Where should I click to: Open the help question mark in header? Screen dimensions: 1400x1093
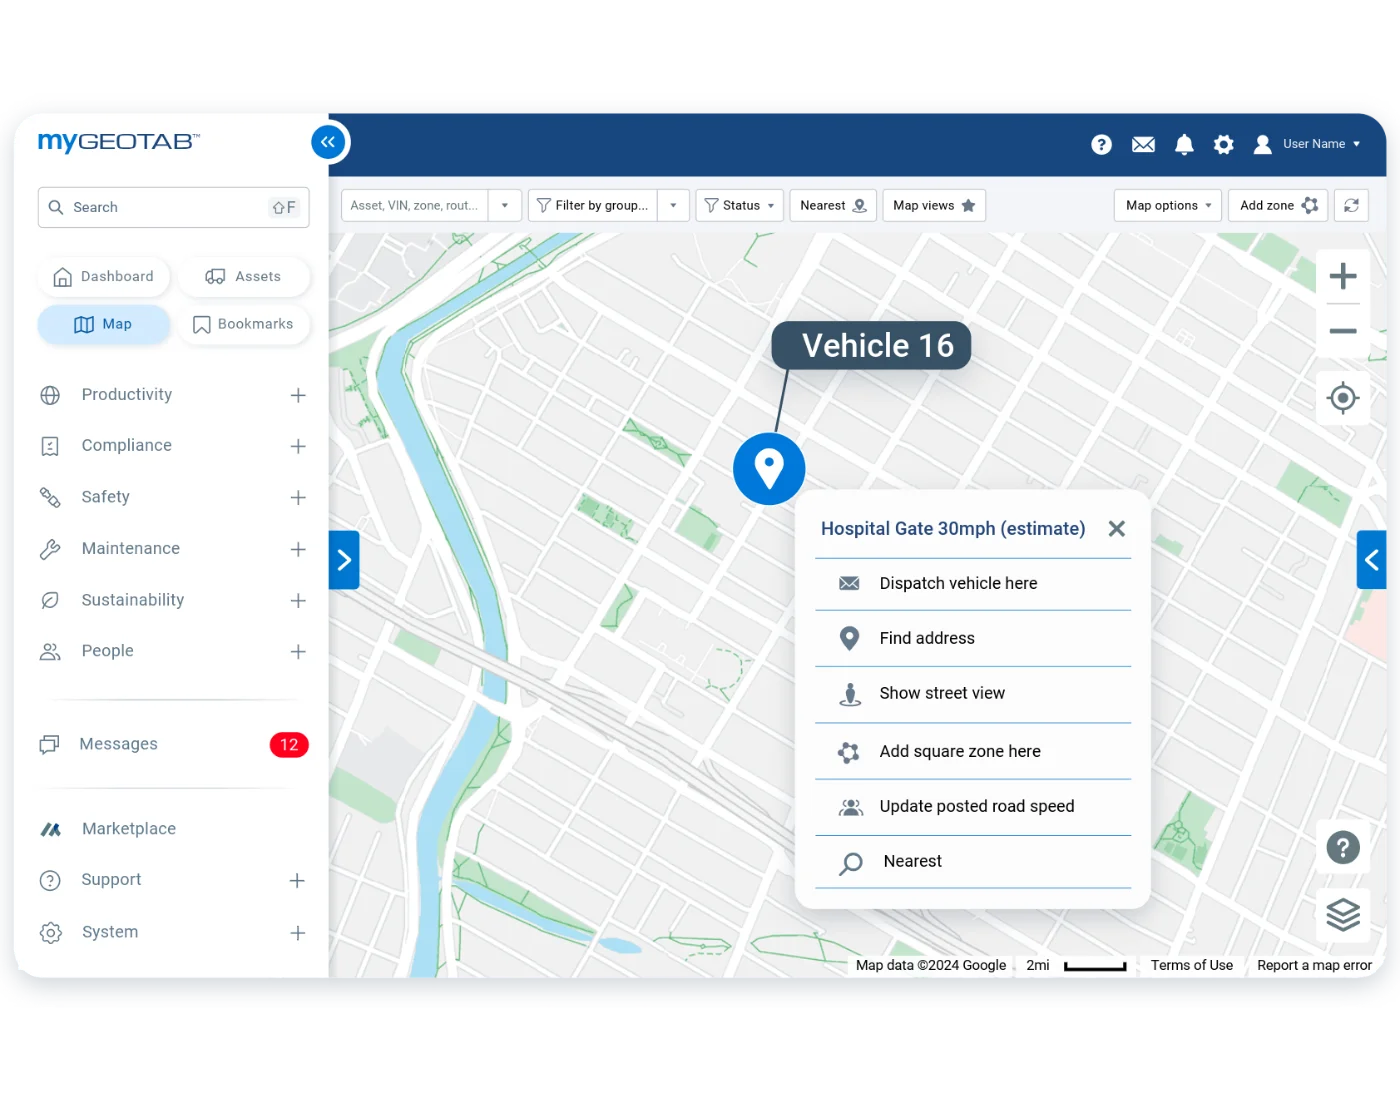pos(1101,145)
